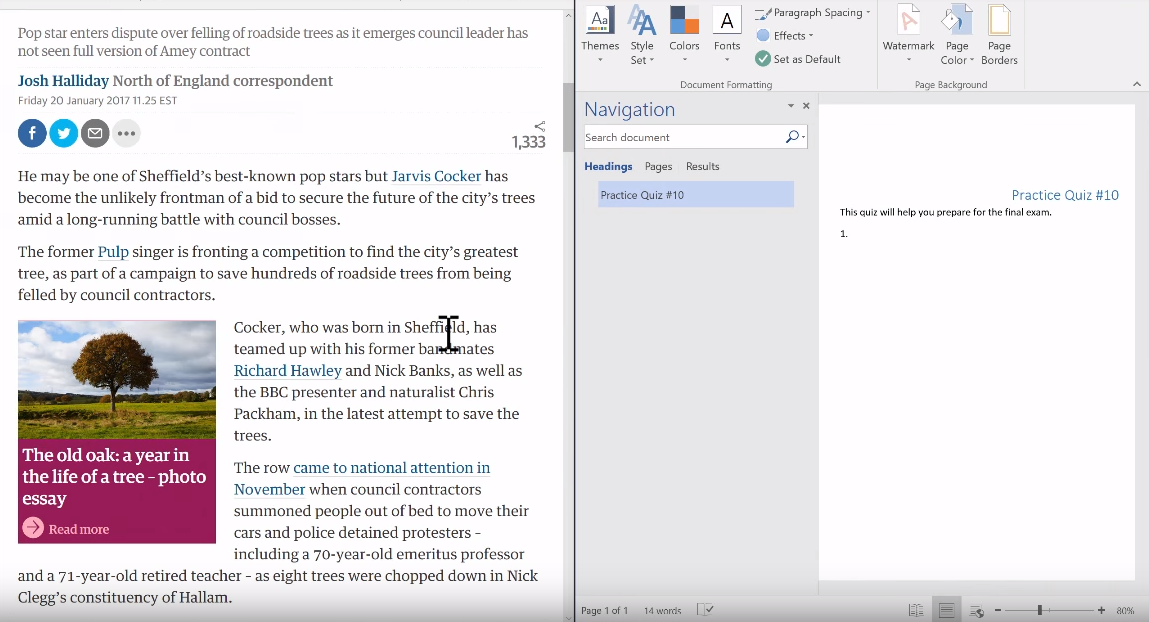Switch to Print Layout view
This screenshot has width=1149, height=622.
click(946, 610)
